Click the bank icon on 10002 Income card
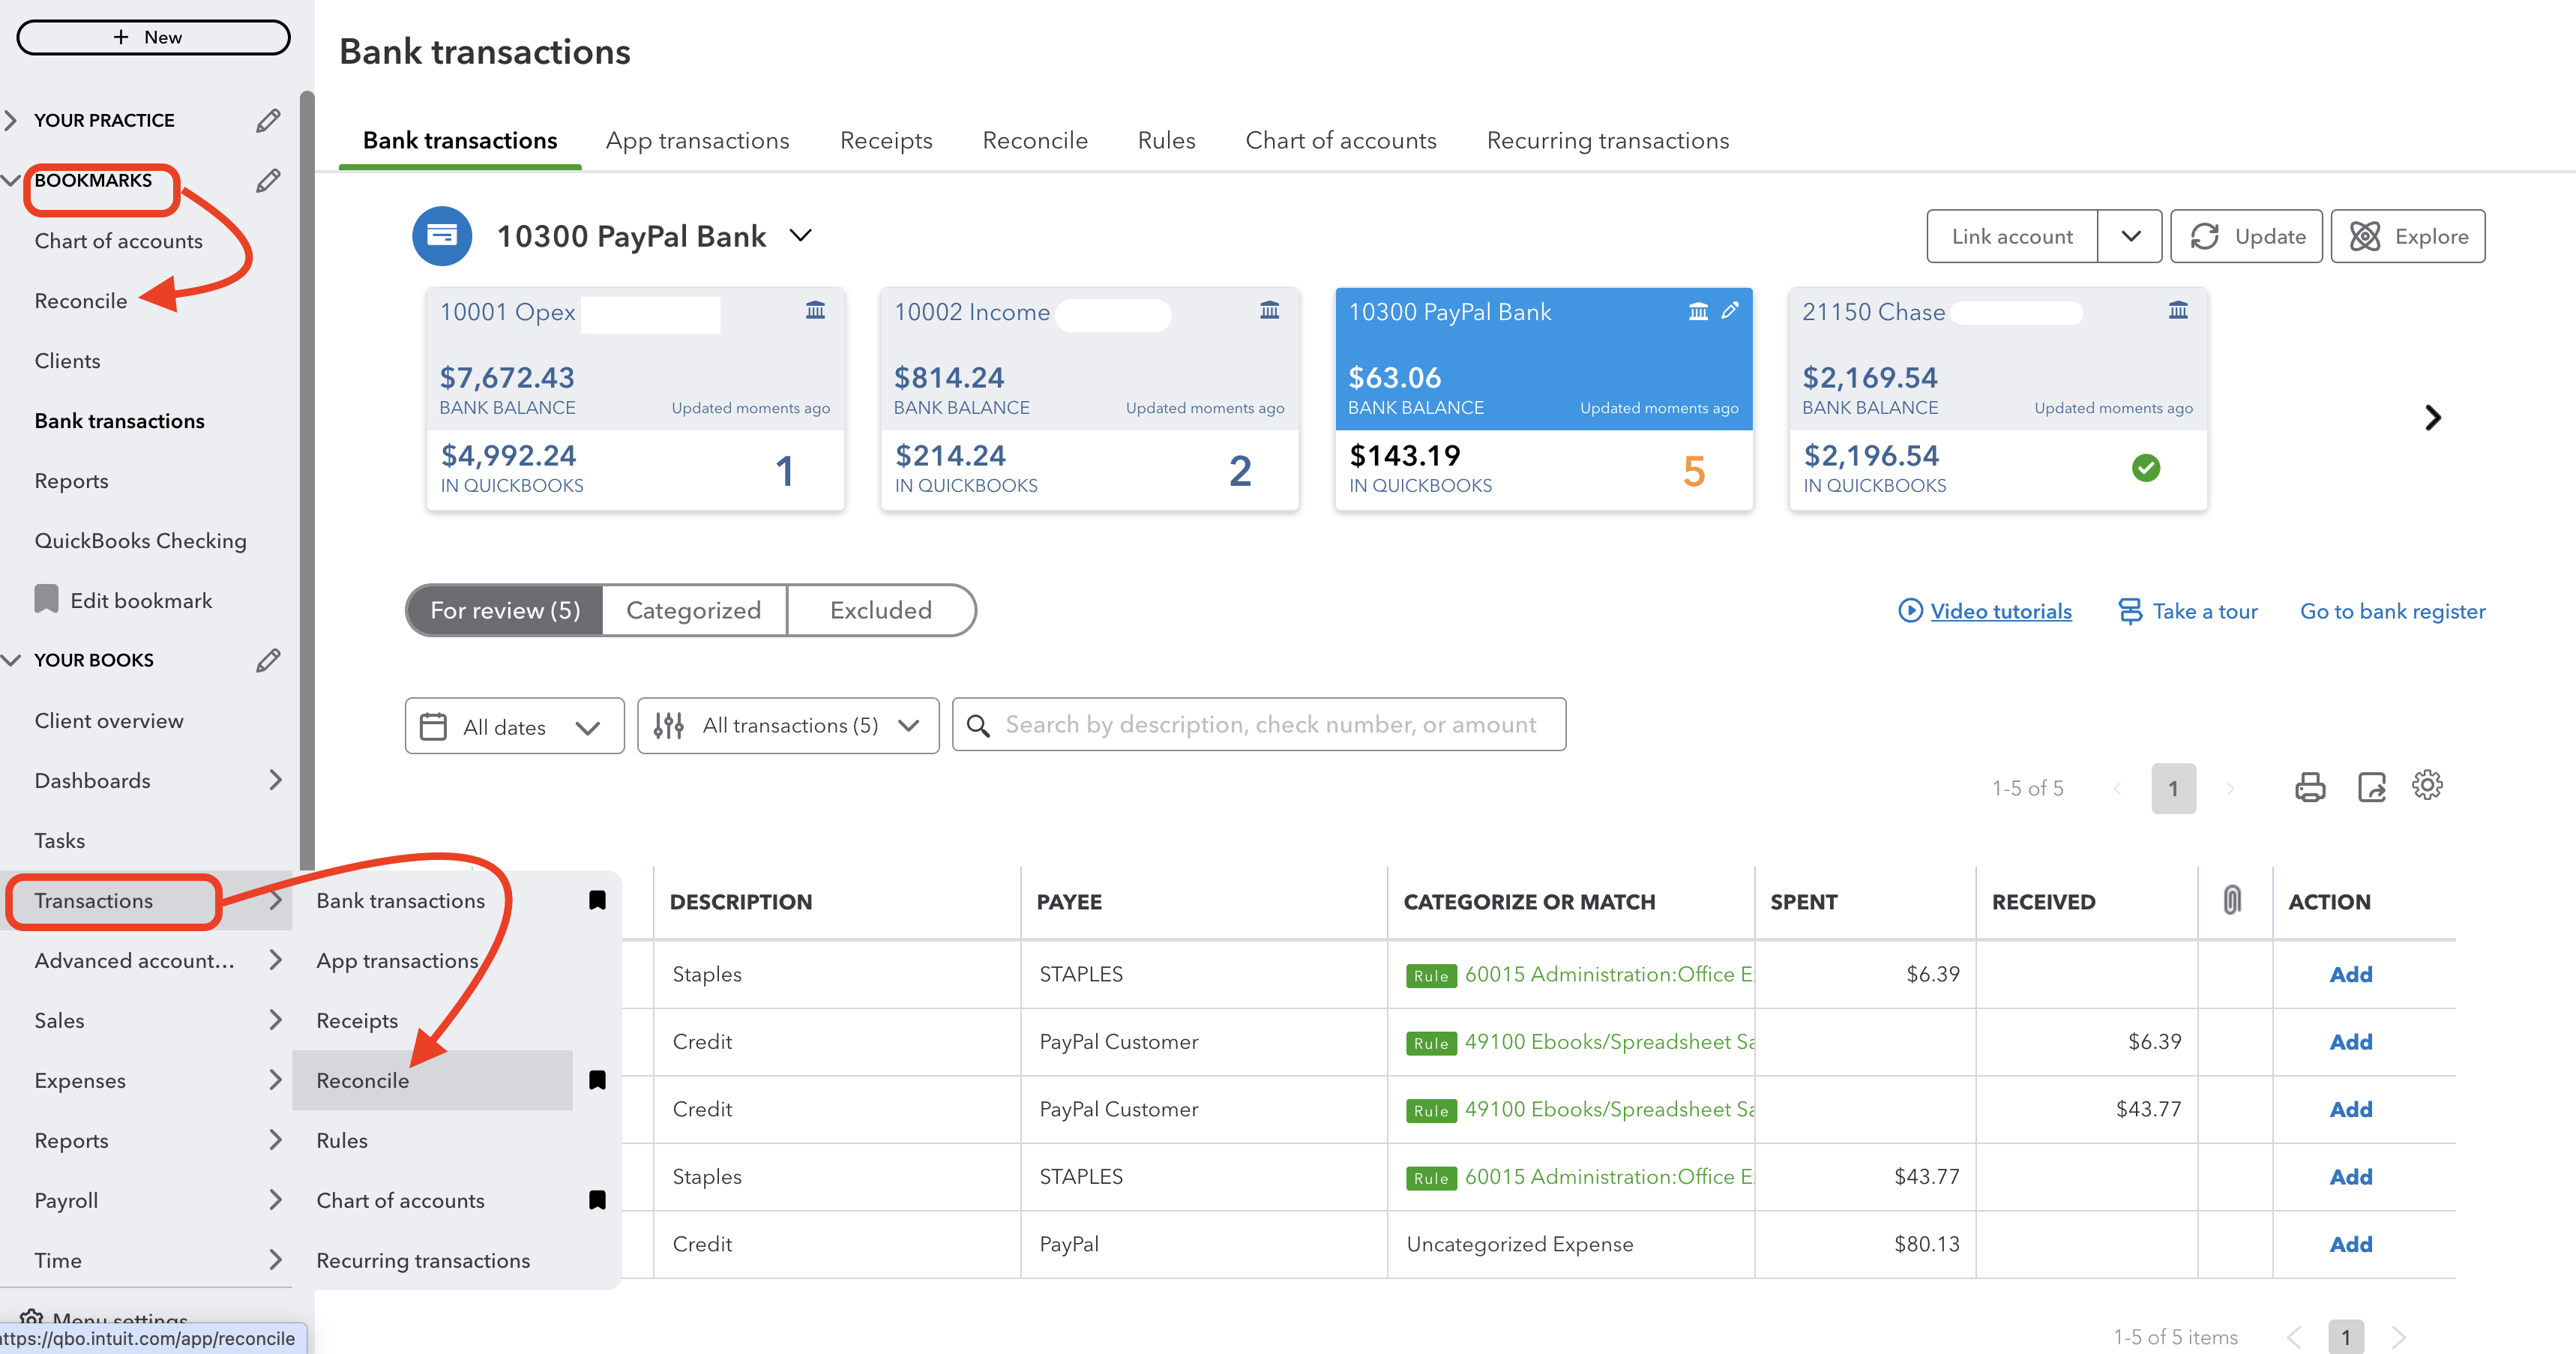The image size is (2576, 1354). (1269, 311)
